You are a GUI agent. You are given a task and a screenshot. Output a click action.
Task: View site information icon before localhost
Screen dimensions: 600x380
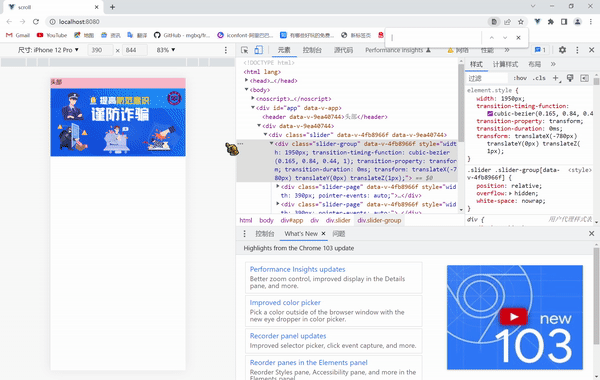tap(52, 22)
